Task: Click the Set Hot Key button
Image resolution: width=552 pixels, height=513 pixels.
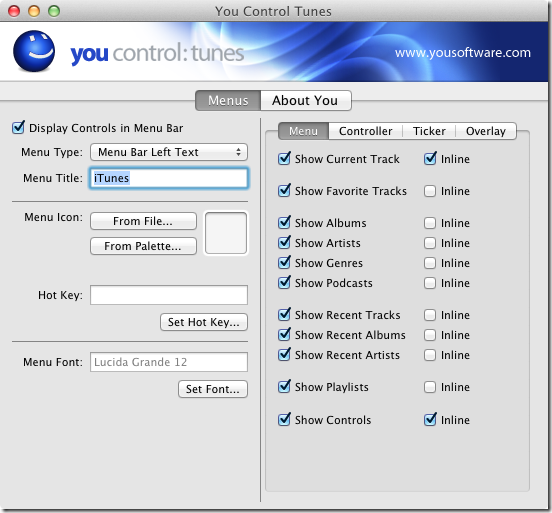Action: (x=204, y=322)
